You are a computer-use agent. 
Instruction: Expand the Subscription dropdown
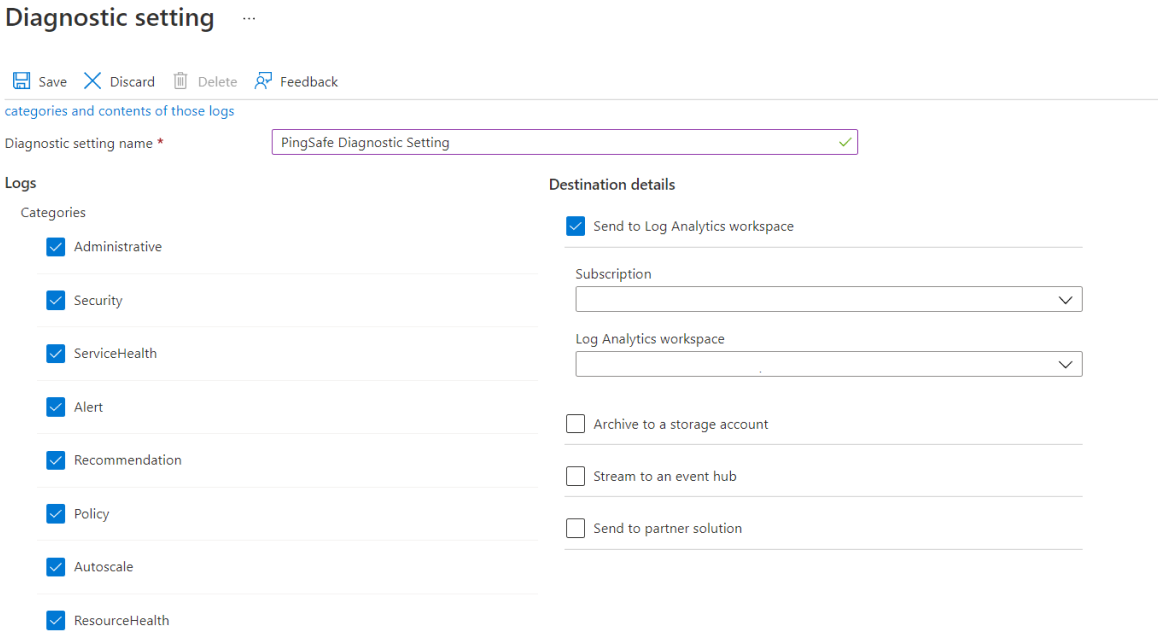[828, 300]
